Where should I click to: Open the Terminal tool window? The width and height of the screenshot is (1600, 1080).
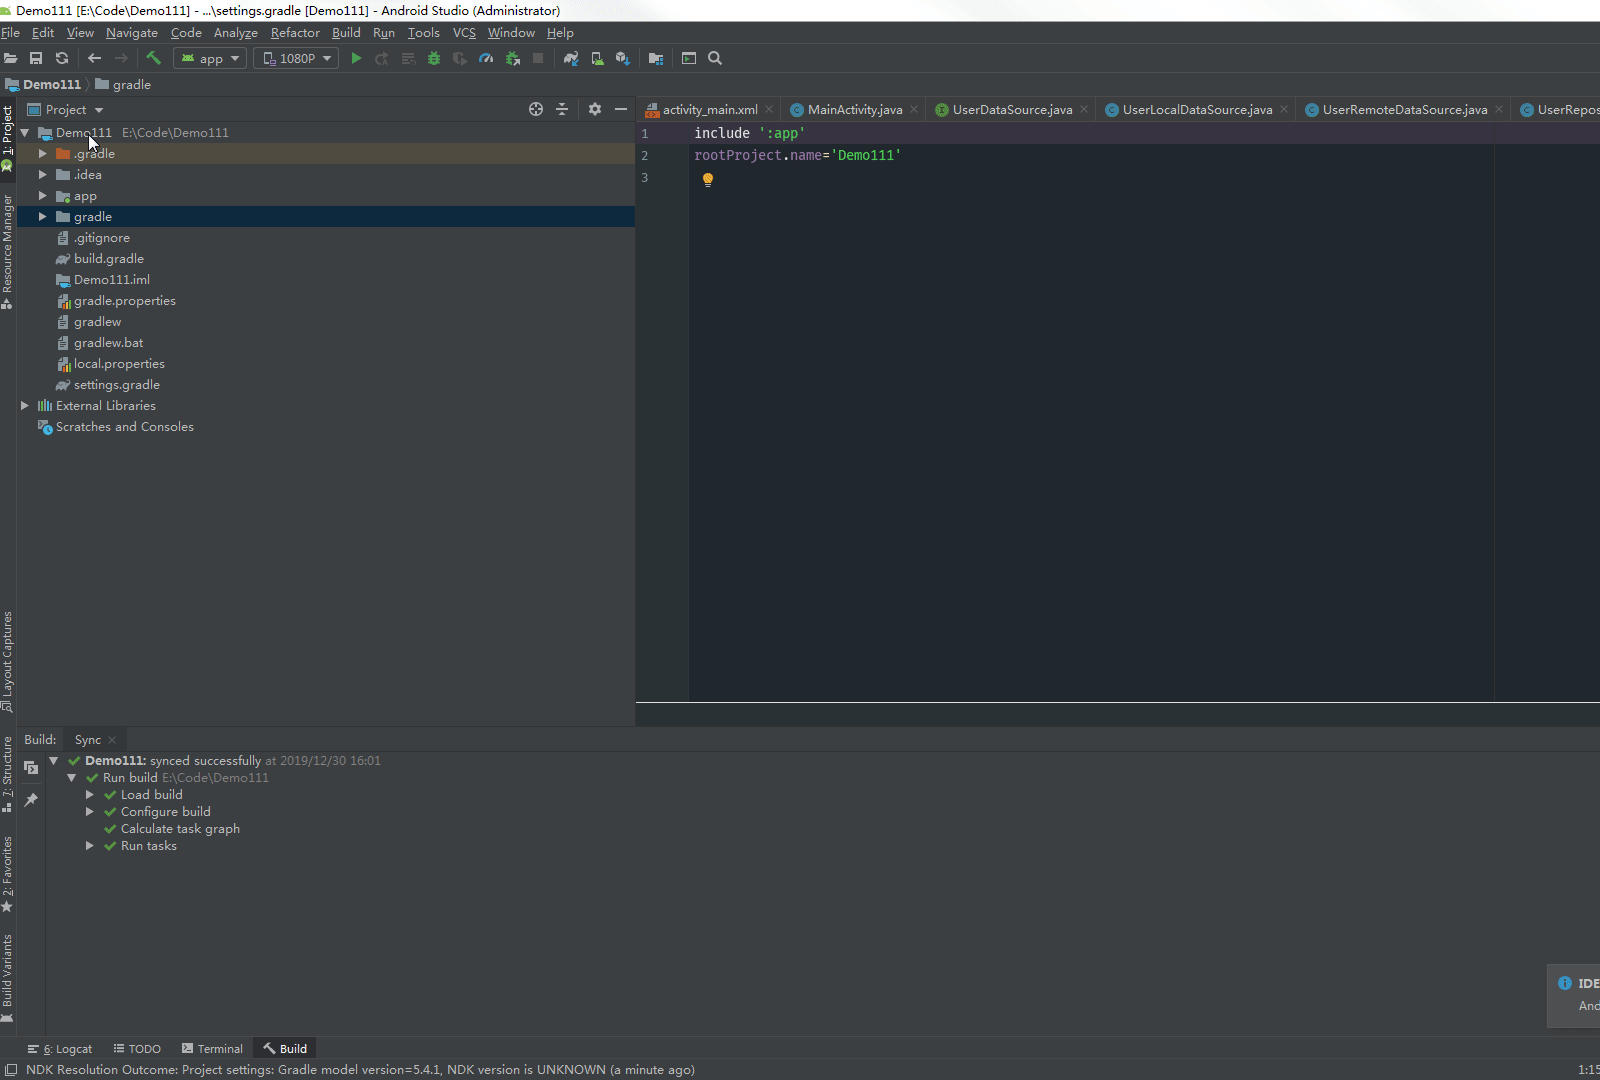pyautogui.click(x=212, y=1049)
